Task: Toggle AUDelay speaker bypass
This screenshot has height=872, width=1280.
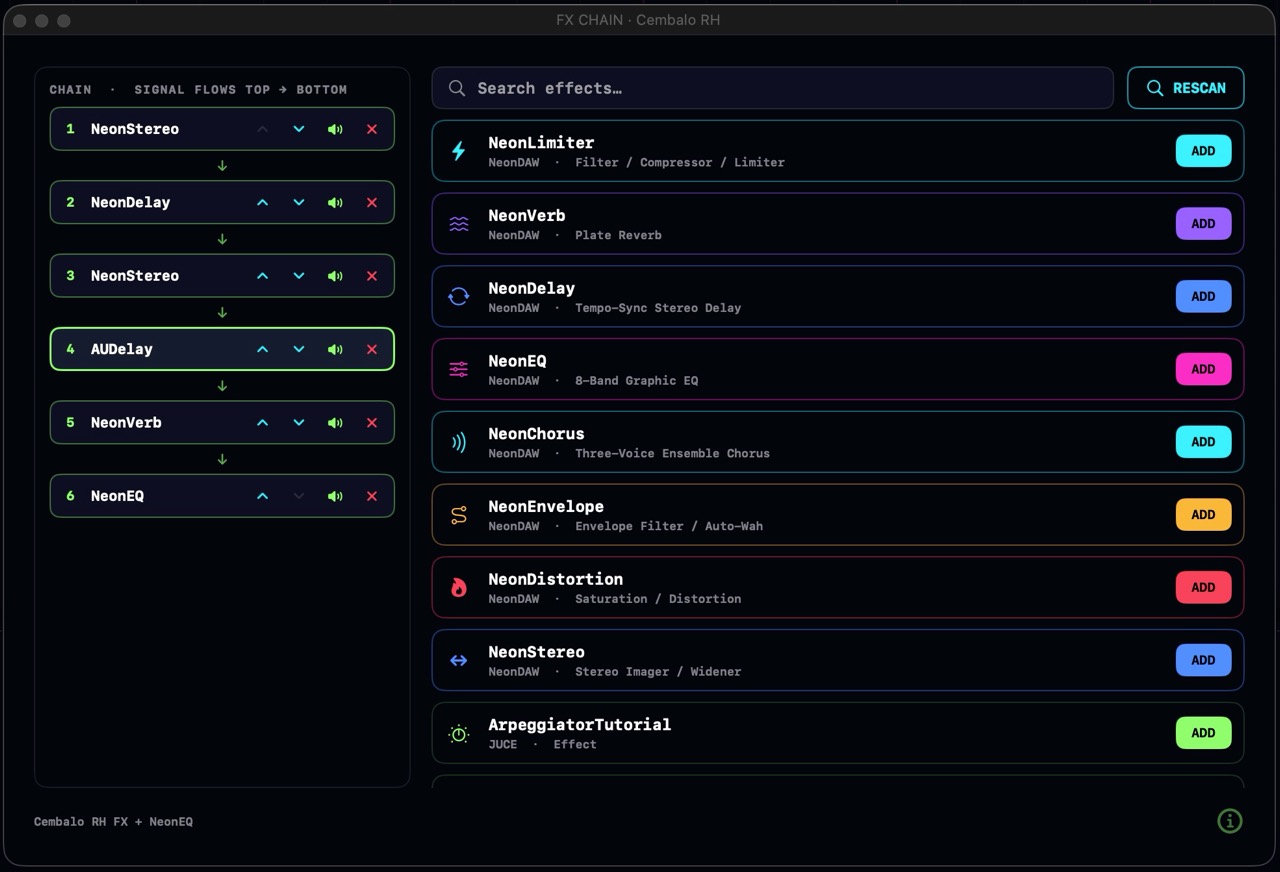Action: (x=335, y=349)
